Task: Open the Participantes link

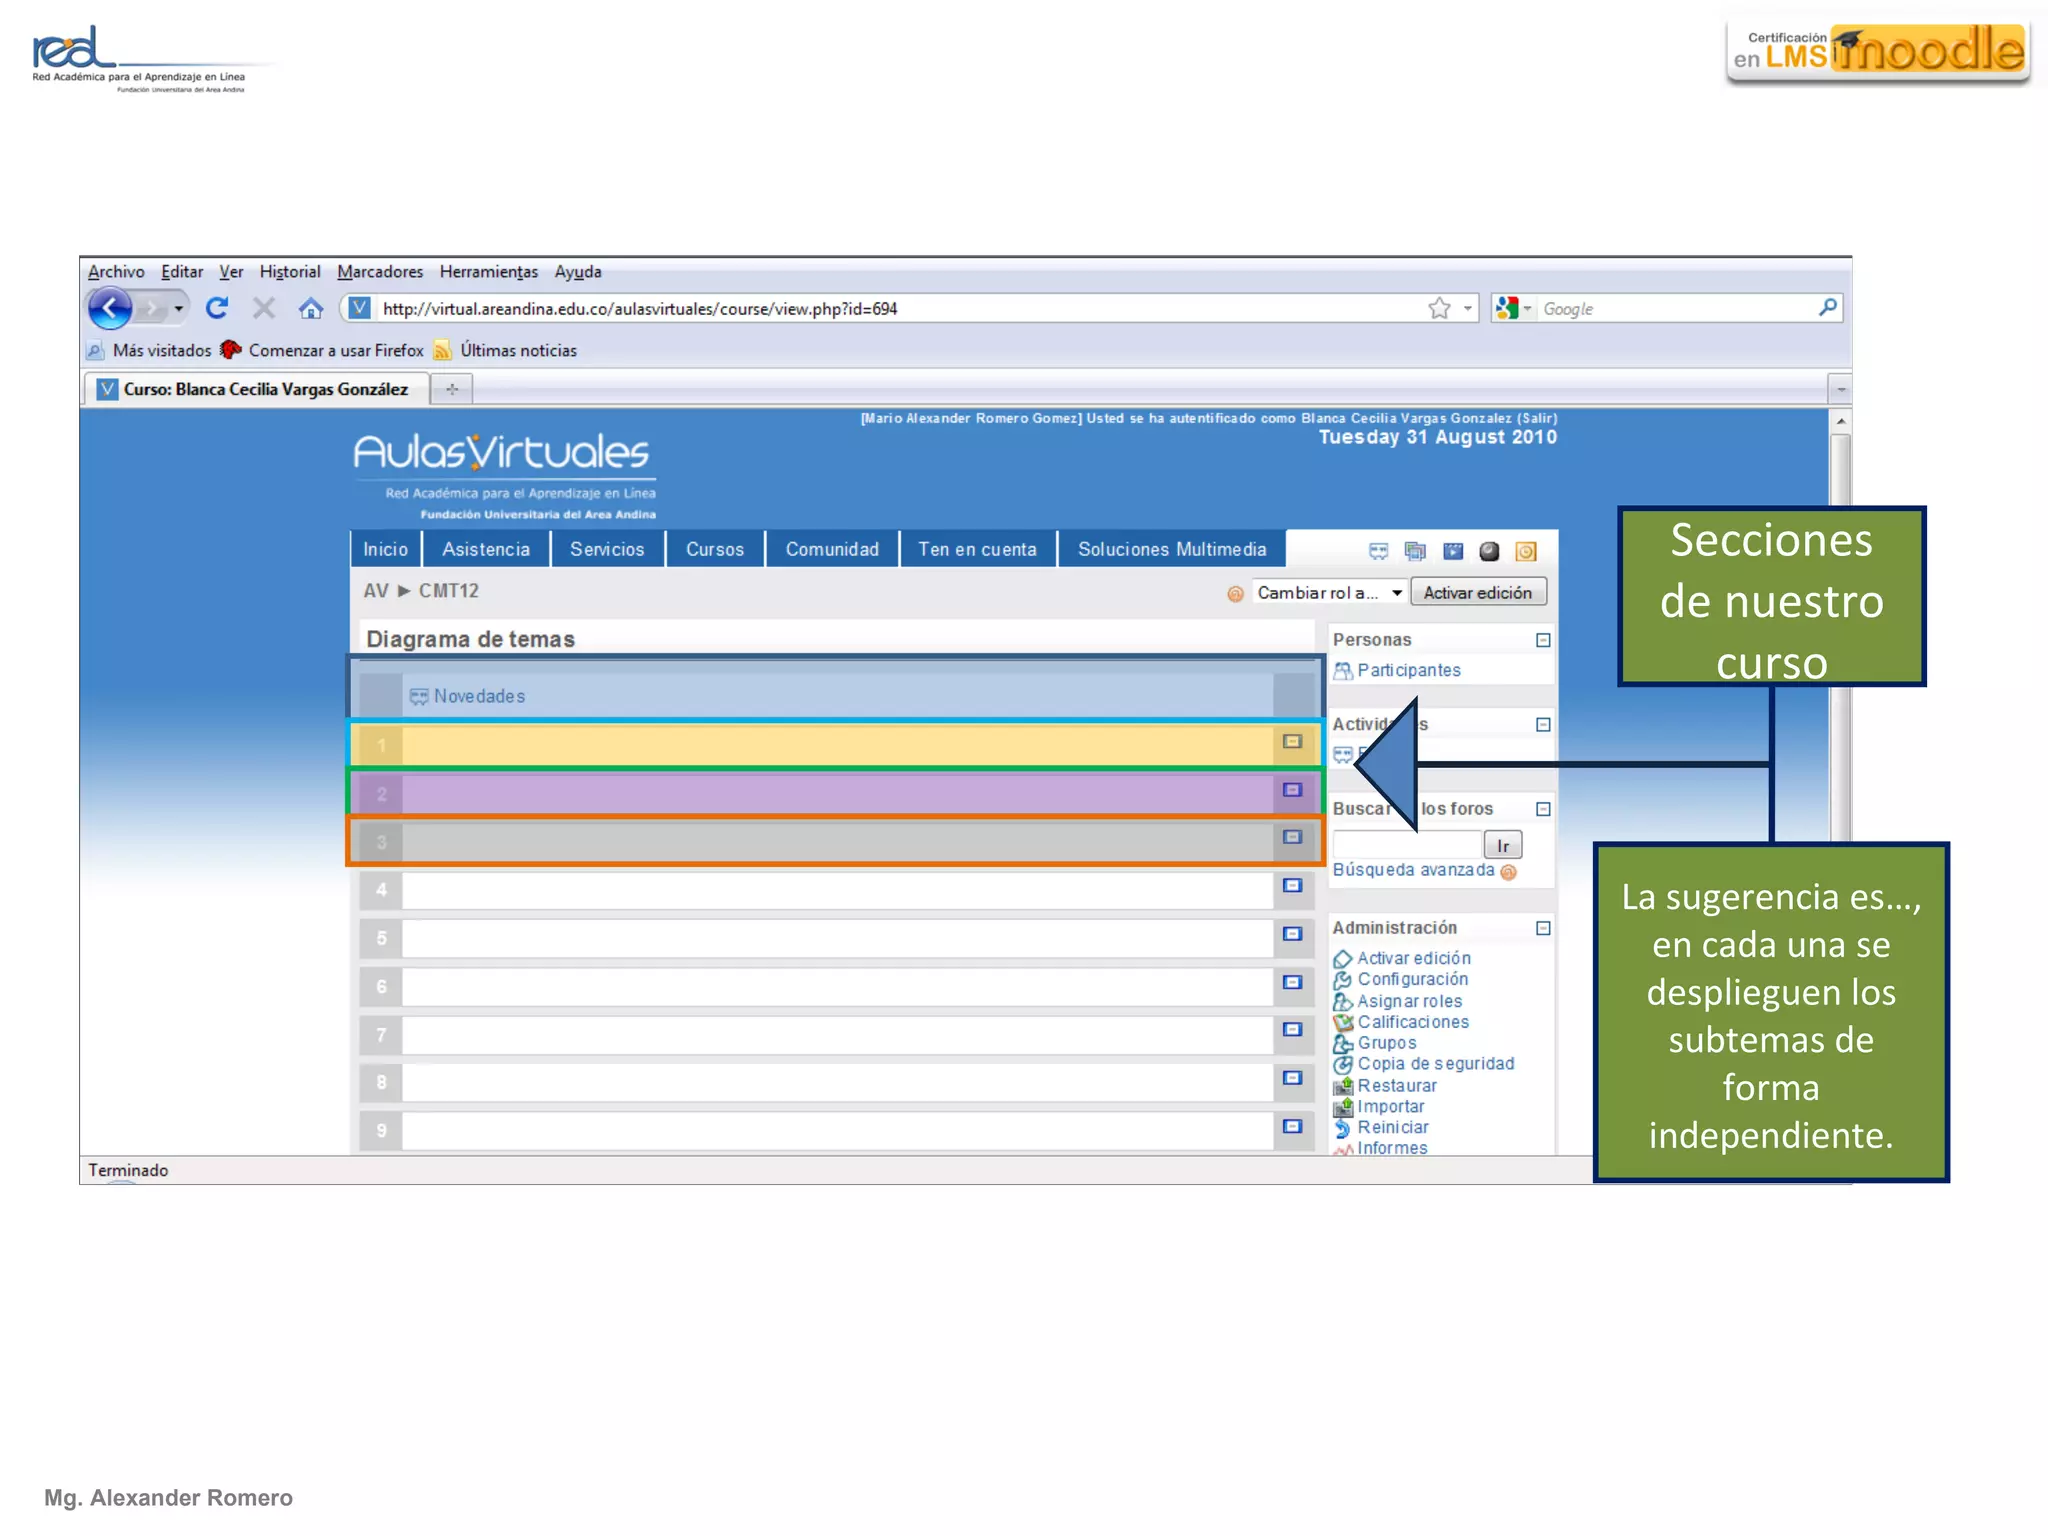Action: 1408,670
